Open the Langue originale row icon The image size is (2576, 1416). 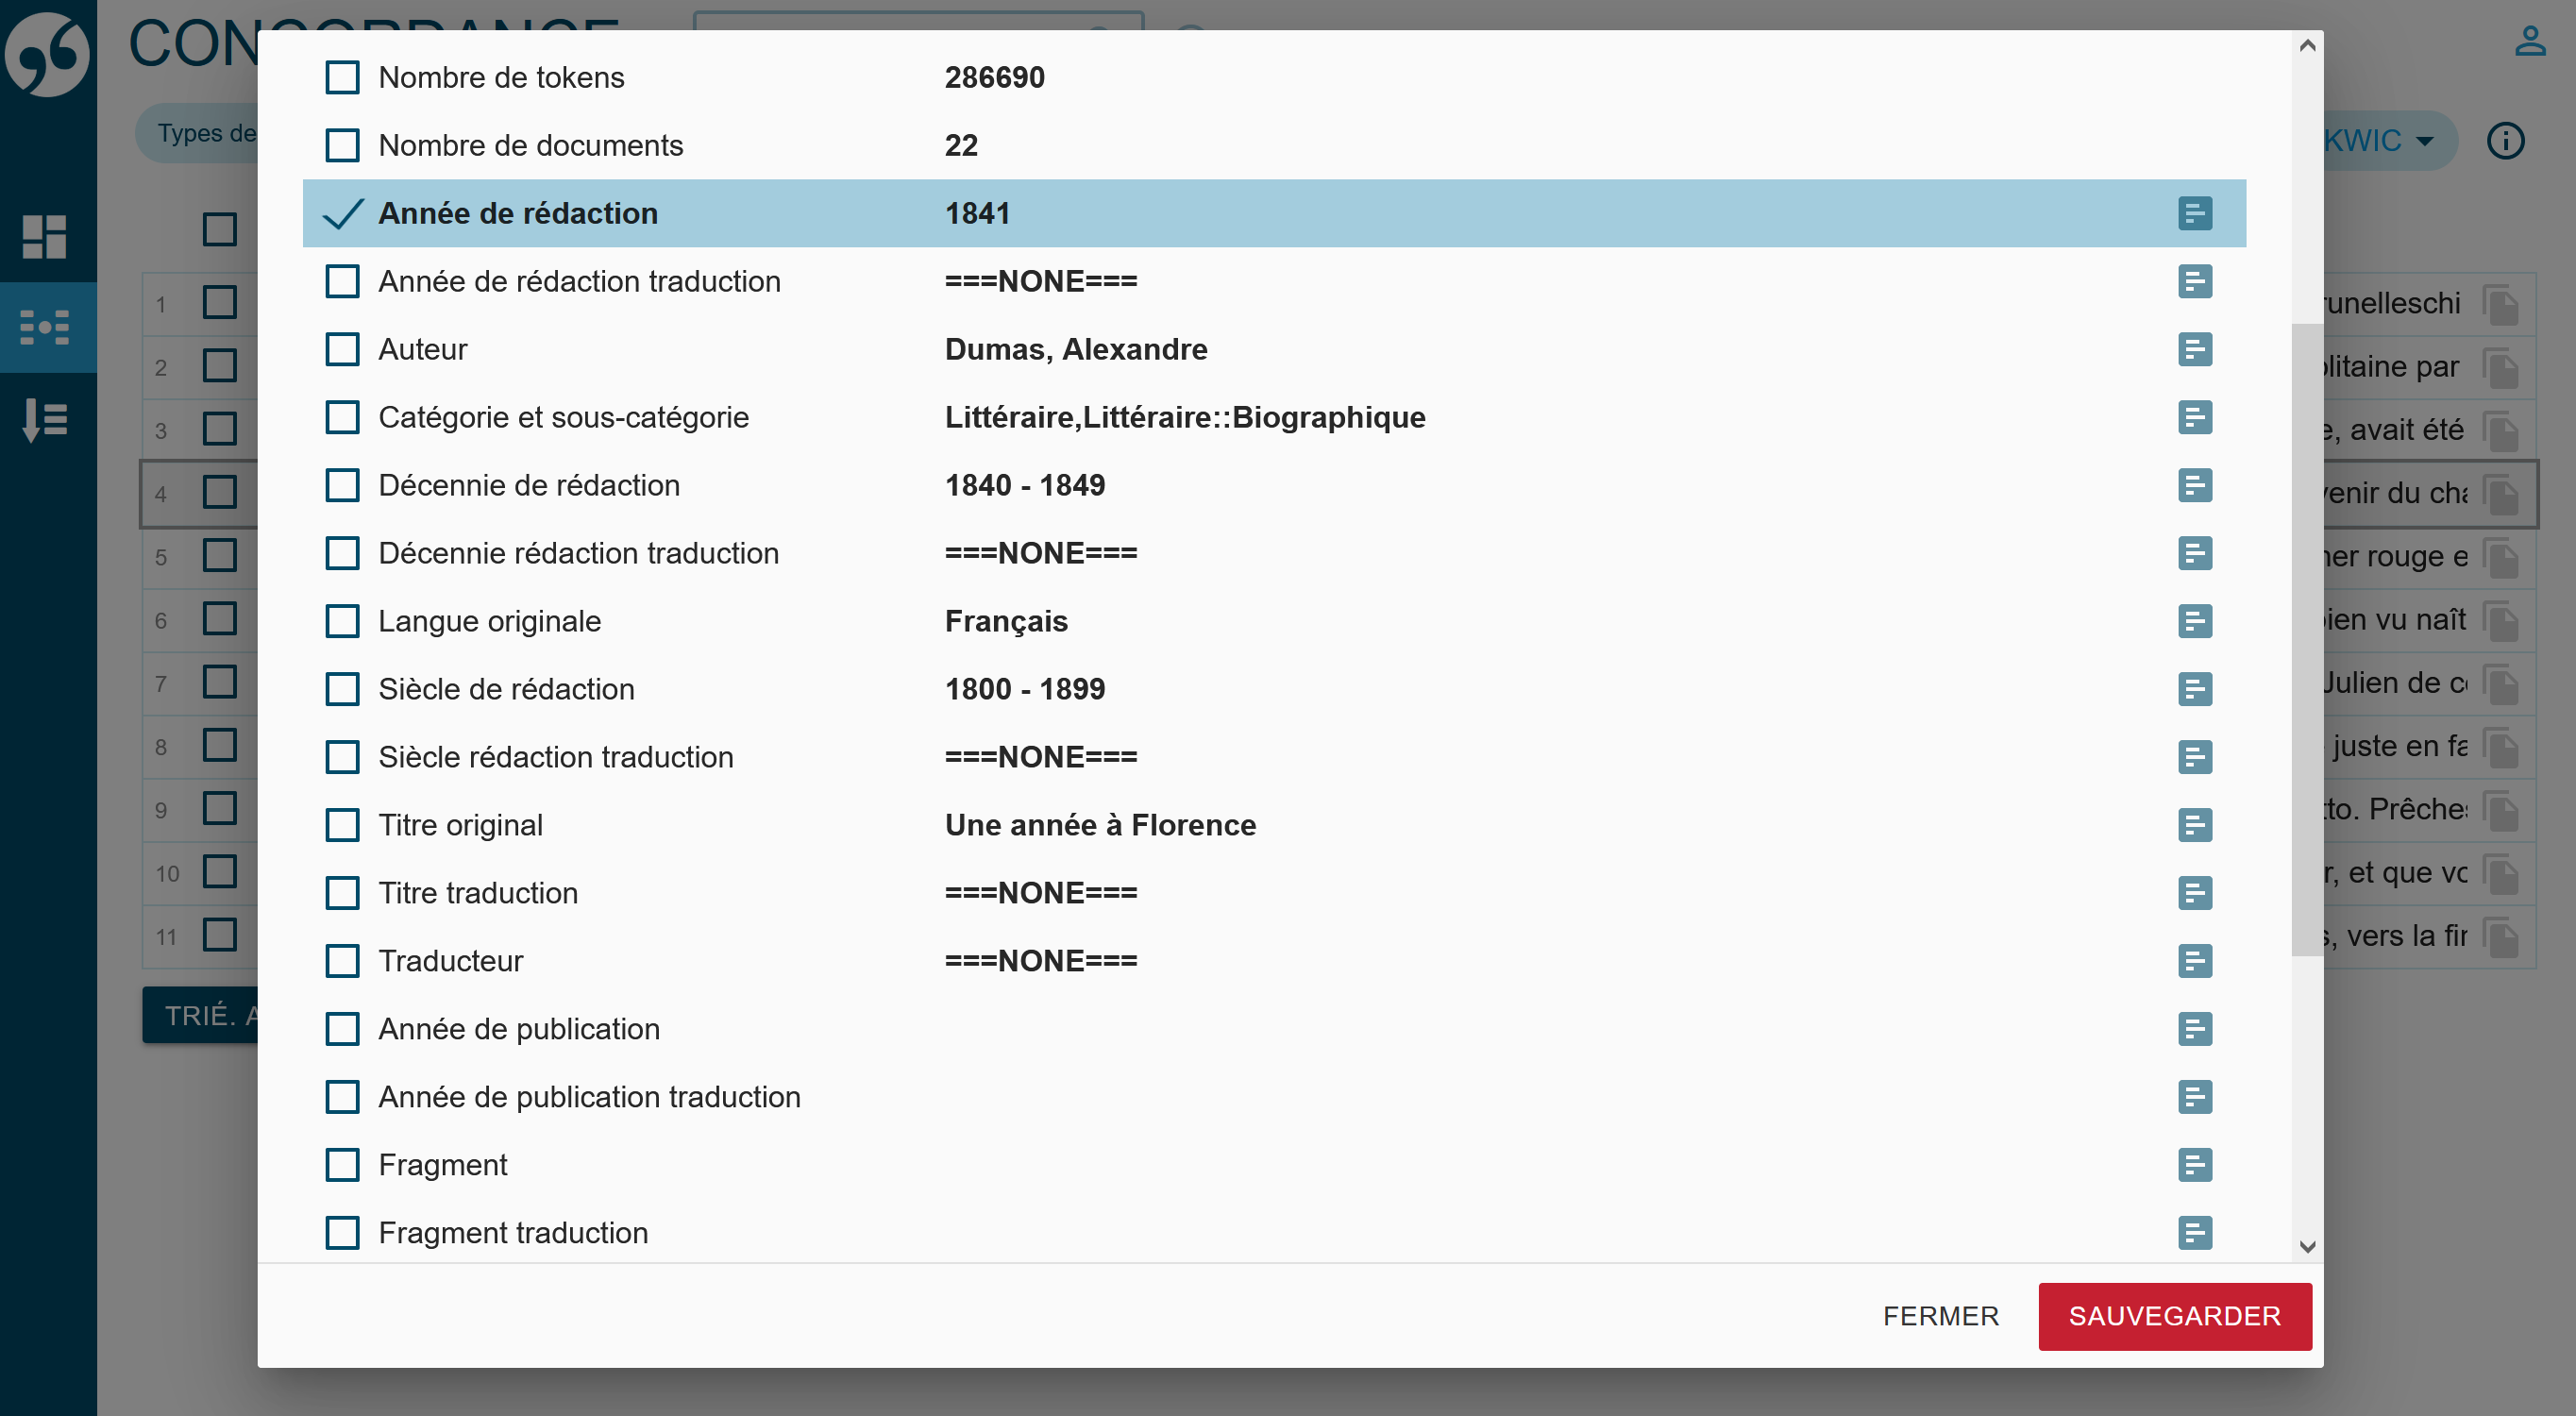(2194, 621)
